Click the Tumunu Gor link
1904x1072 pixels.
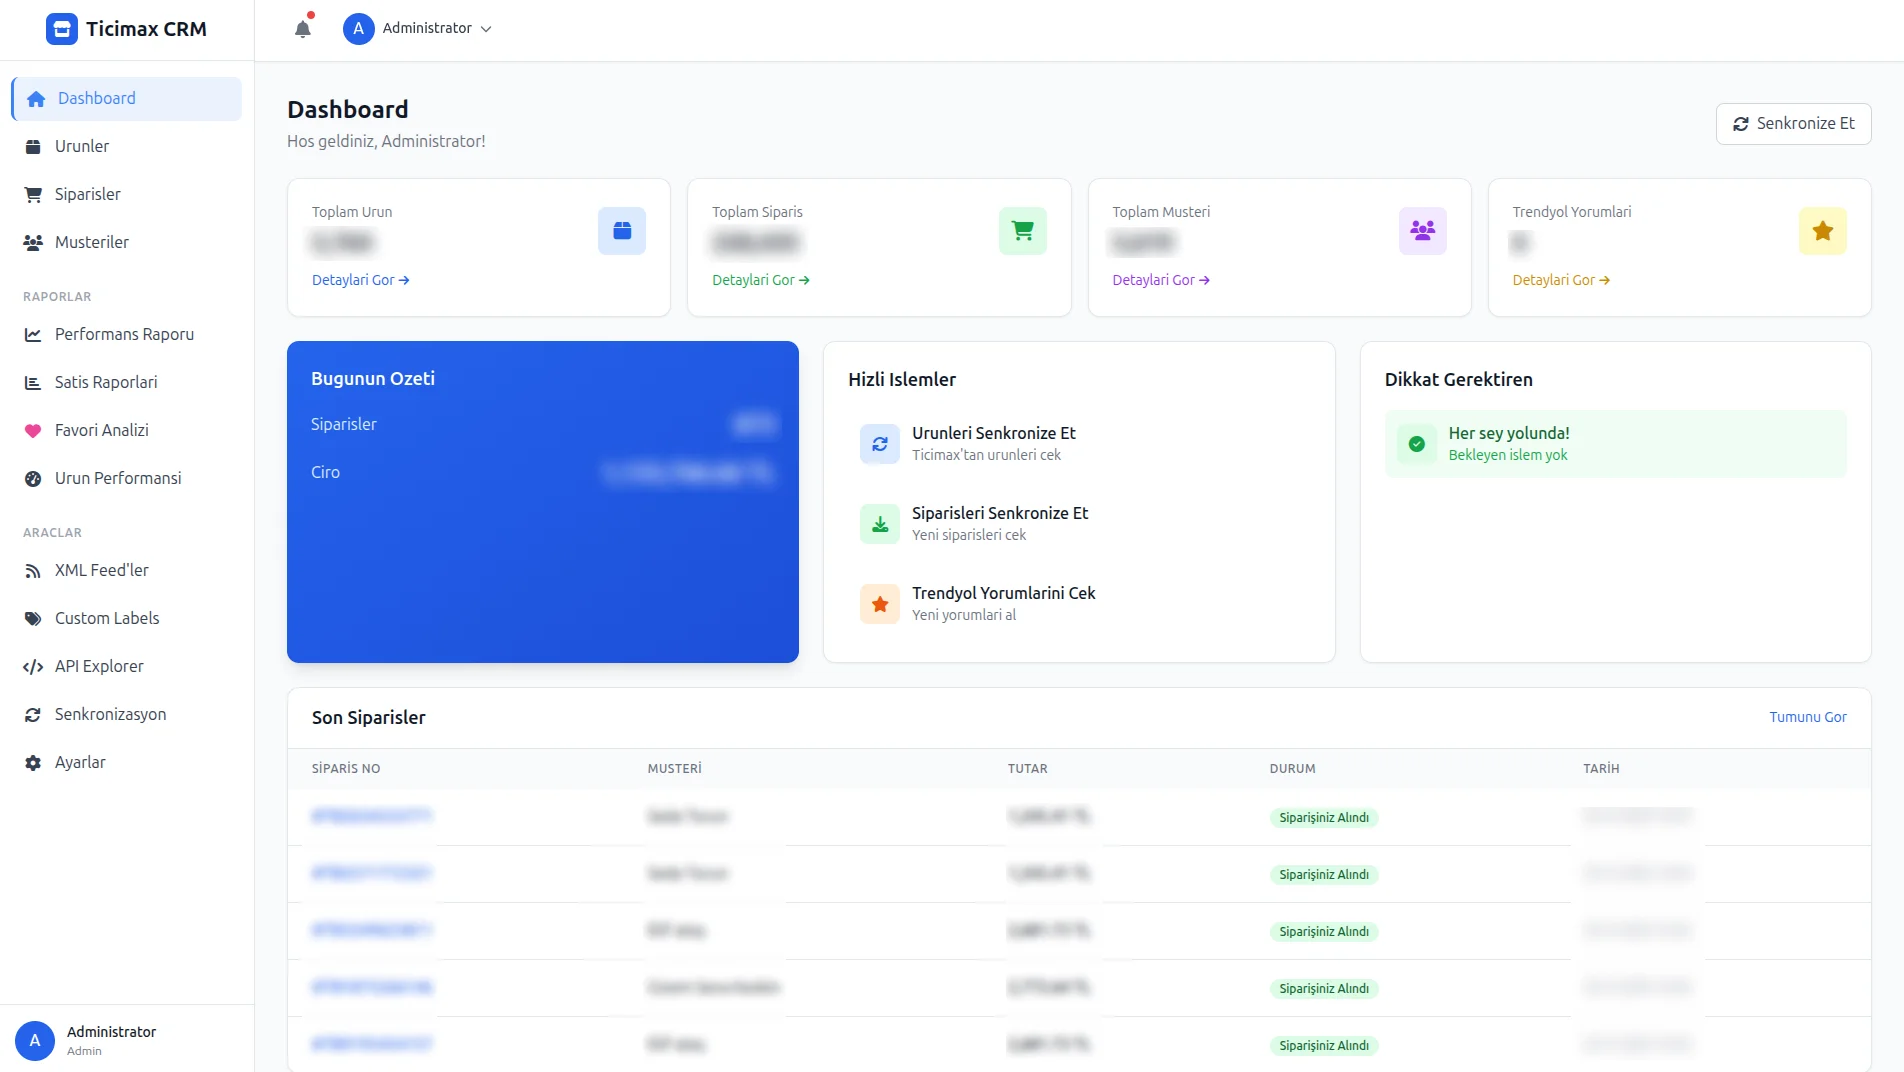pyautogui.click(x=1807, y=717)
